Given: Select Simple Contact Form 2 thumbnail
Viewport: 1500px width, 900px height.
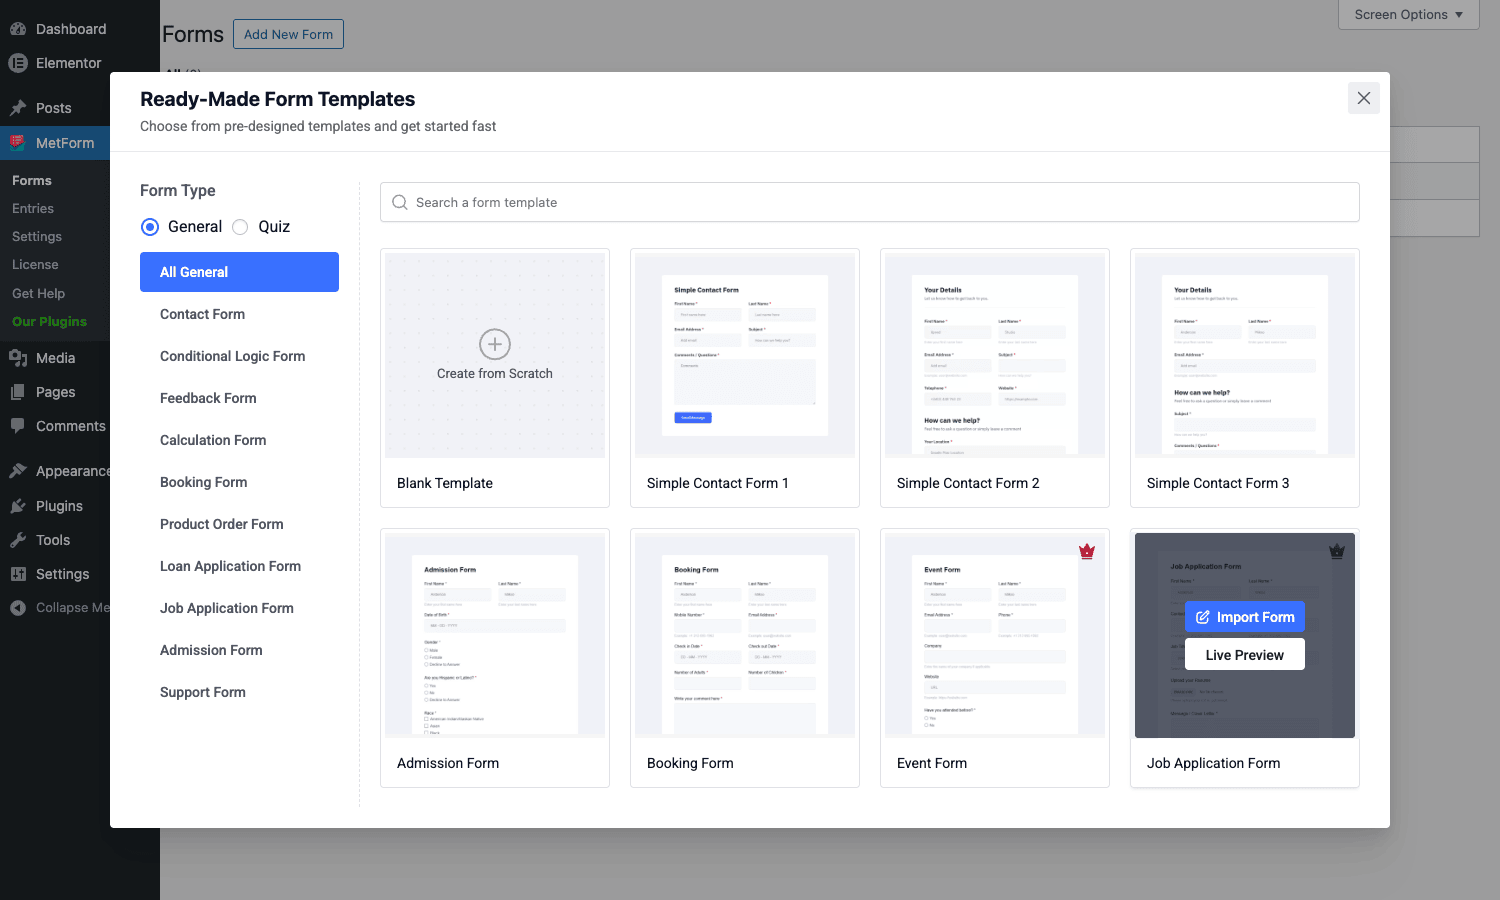Looking at the screenshot, I should (x=995, y=355).
